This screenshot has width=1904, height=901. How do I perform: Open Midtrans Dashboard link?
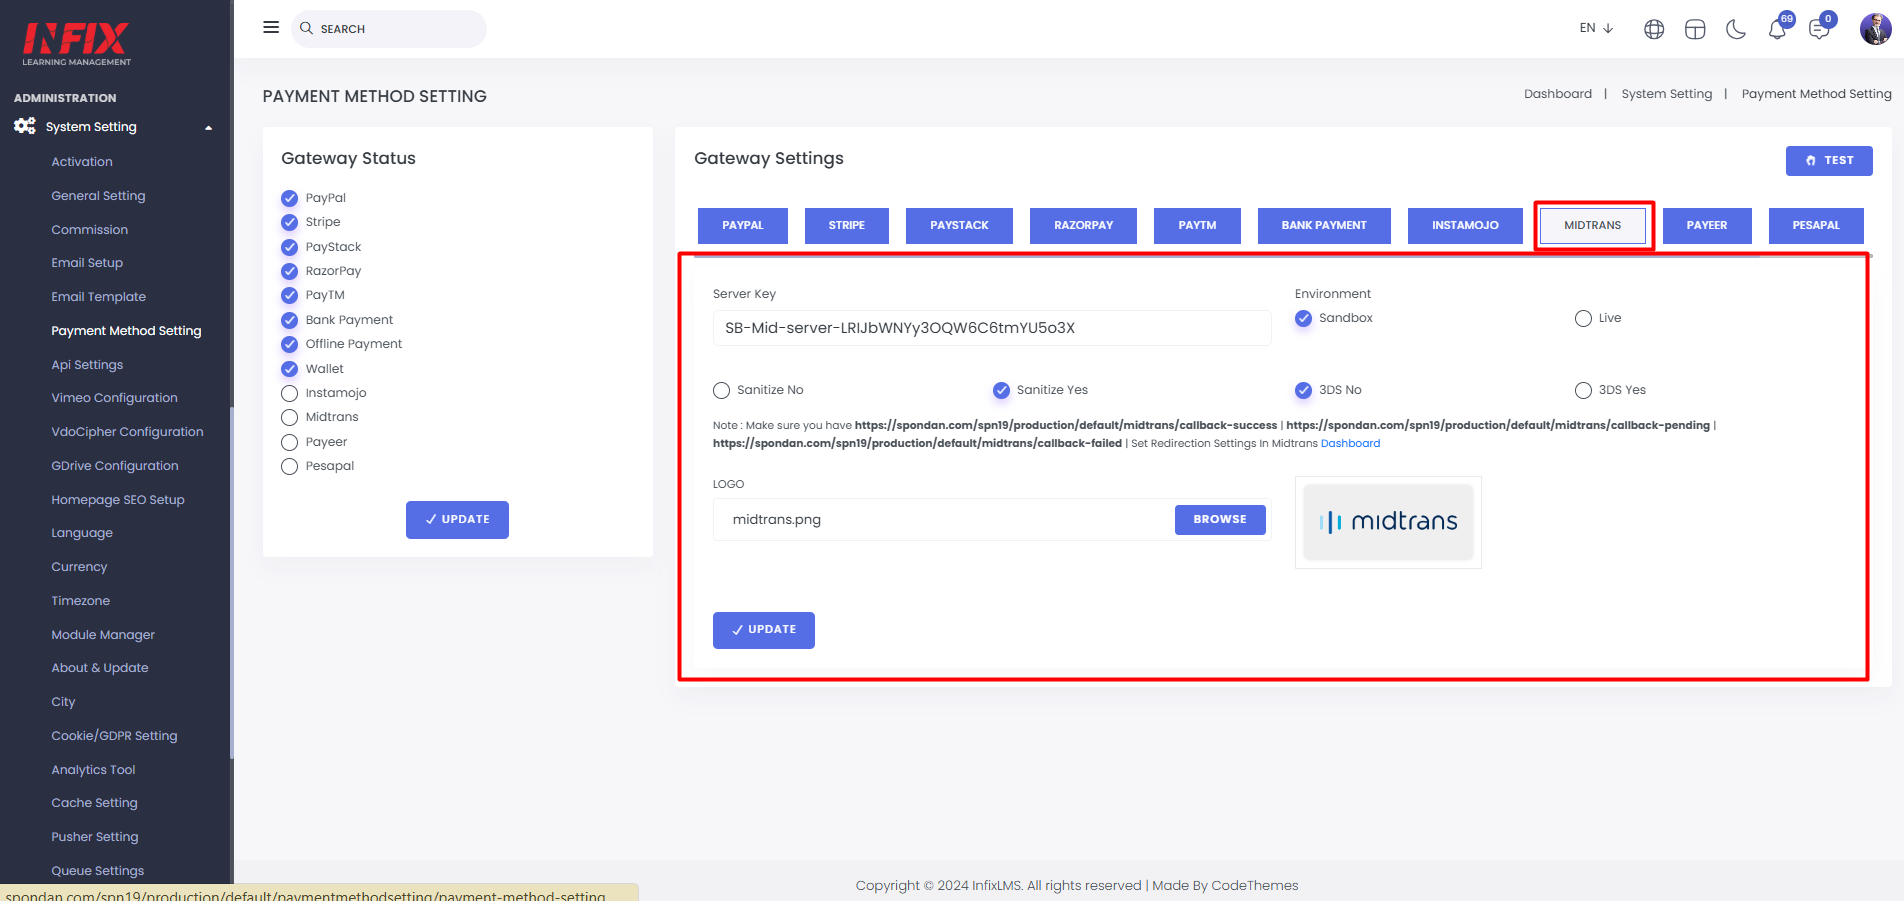coord(1350,443)
